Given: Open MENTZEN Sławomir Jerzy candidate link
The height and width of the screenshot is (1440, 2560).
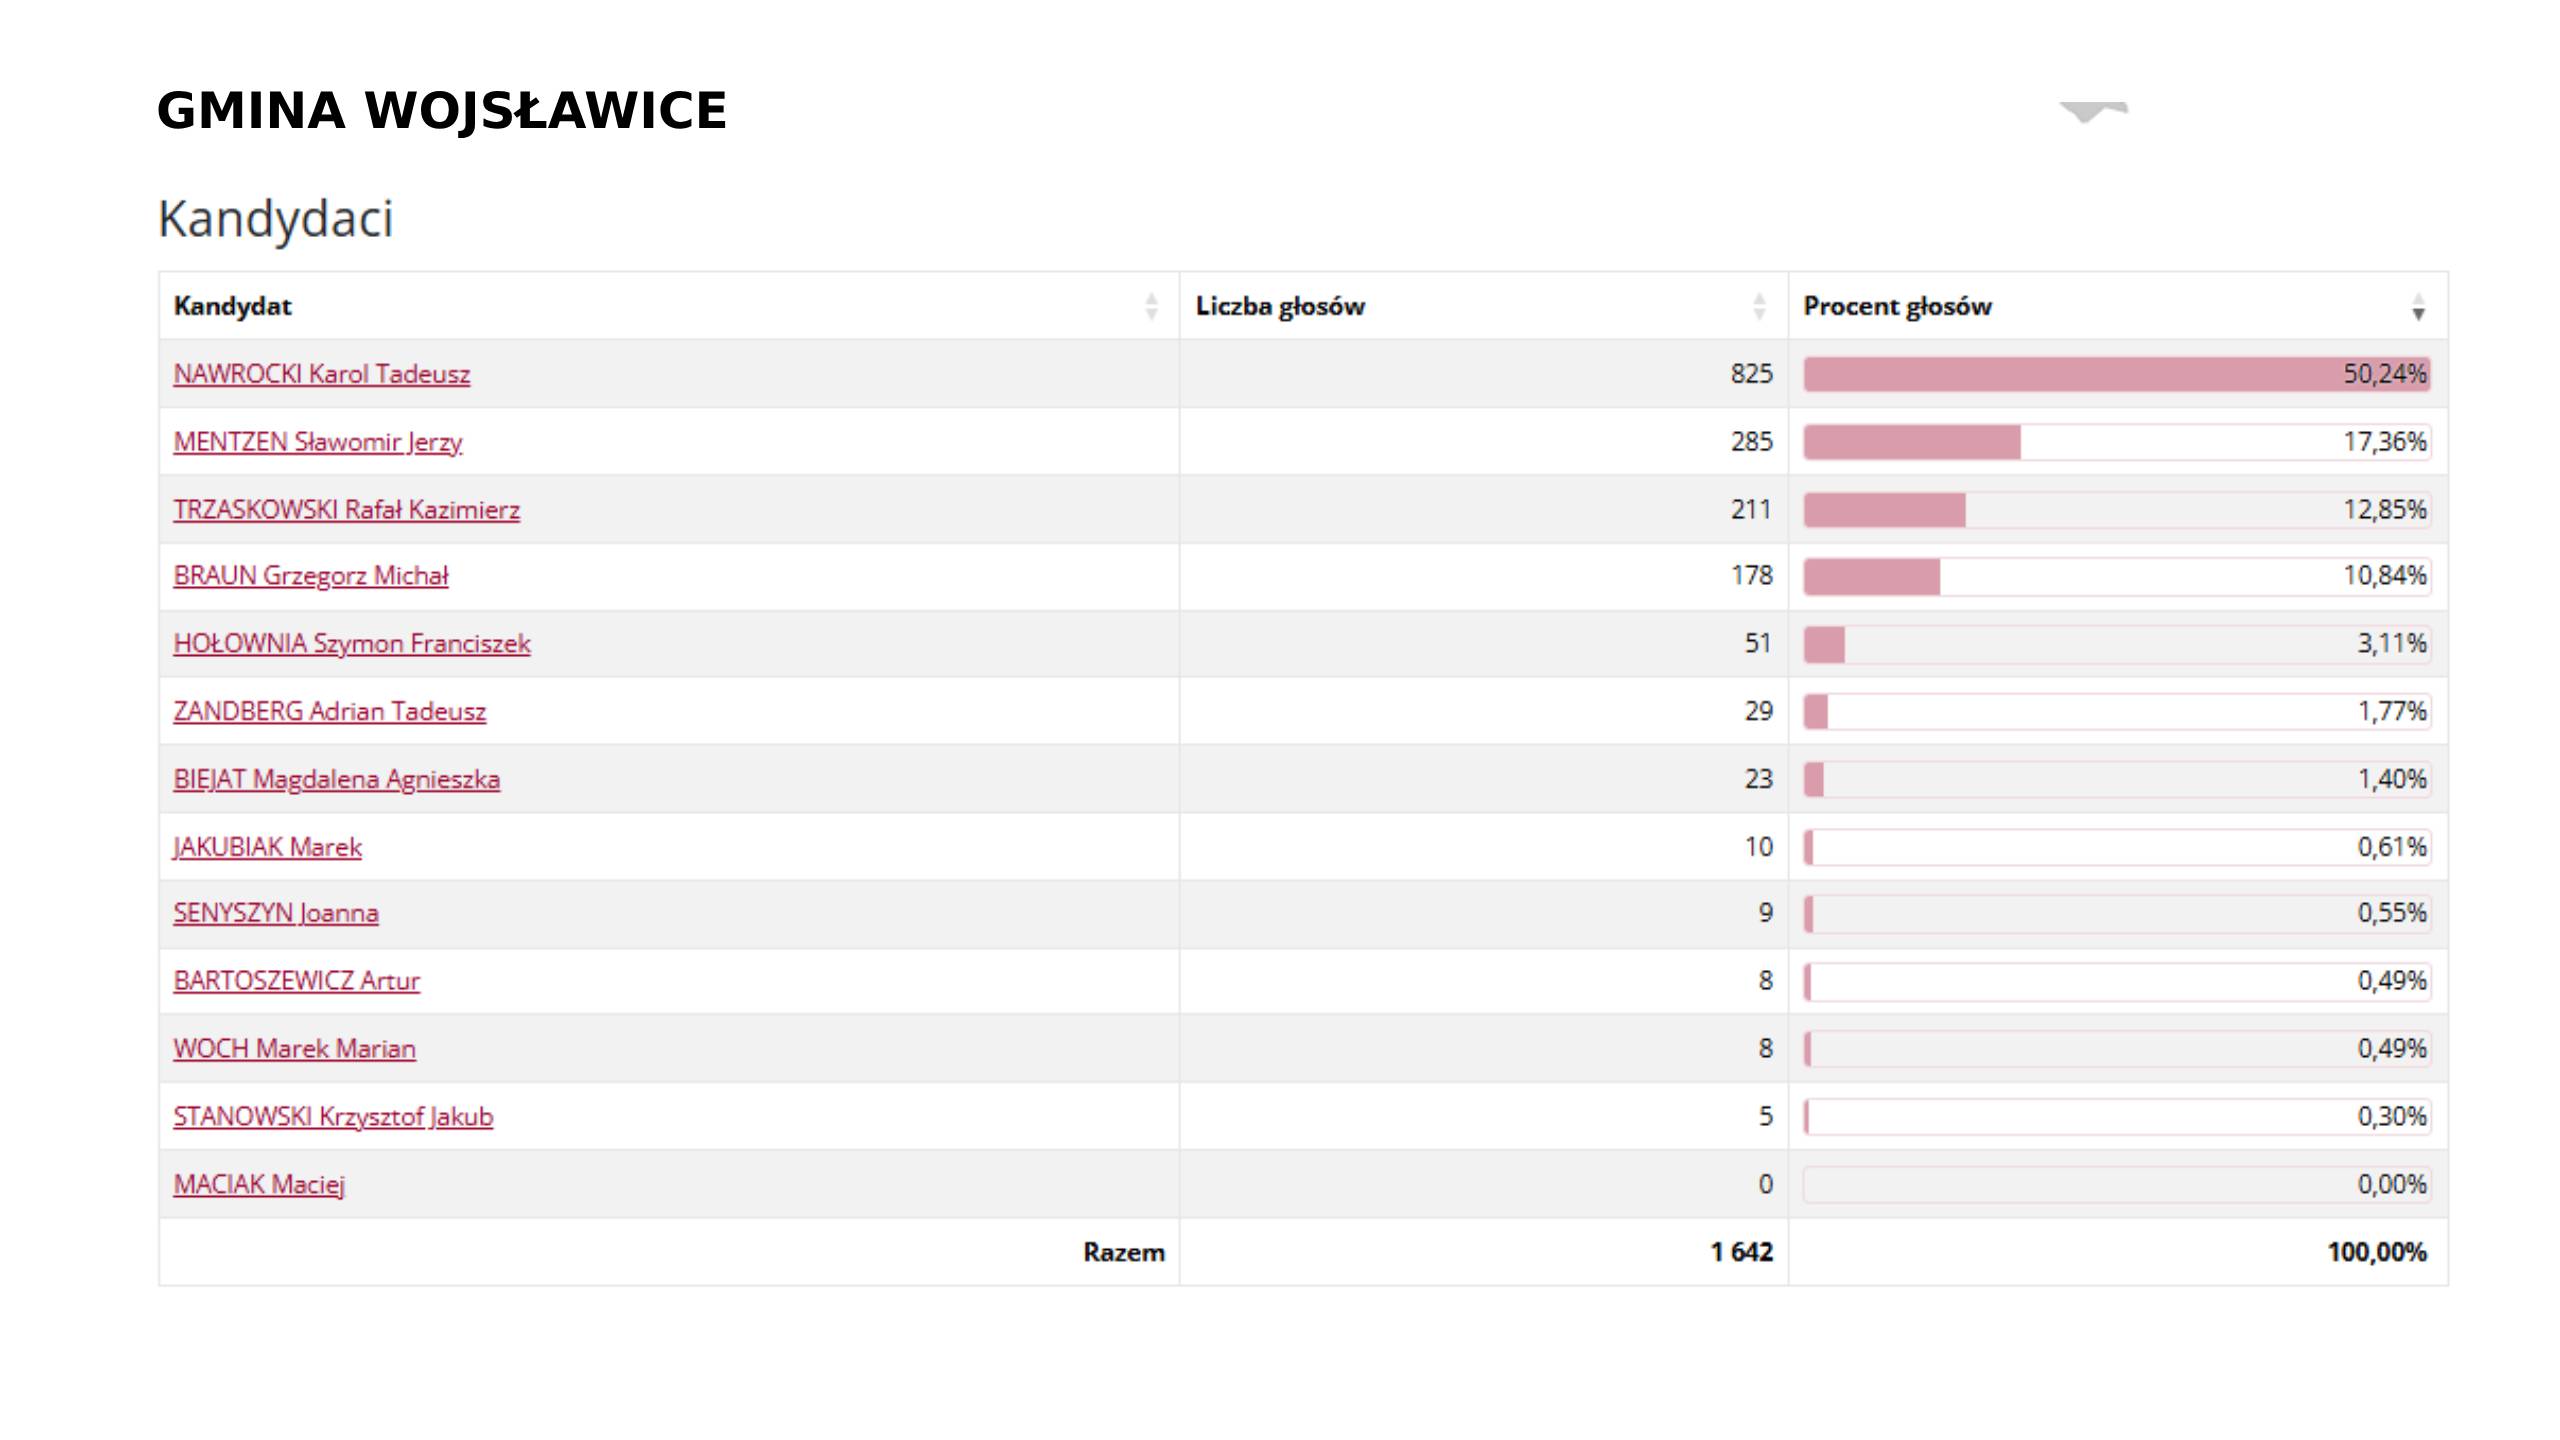Looking at the screenshot, I should tap(317, 442).
